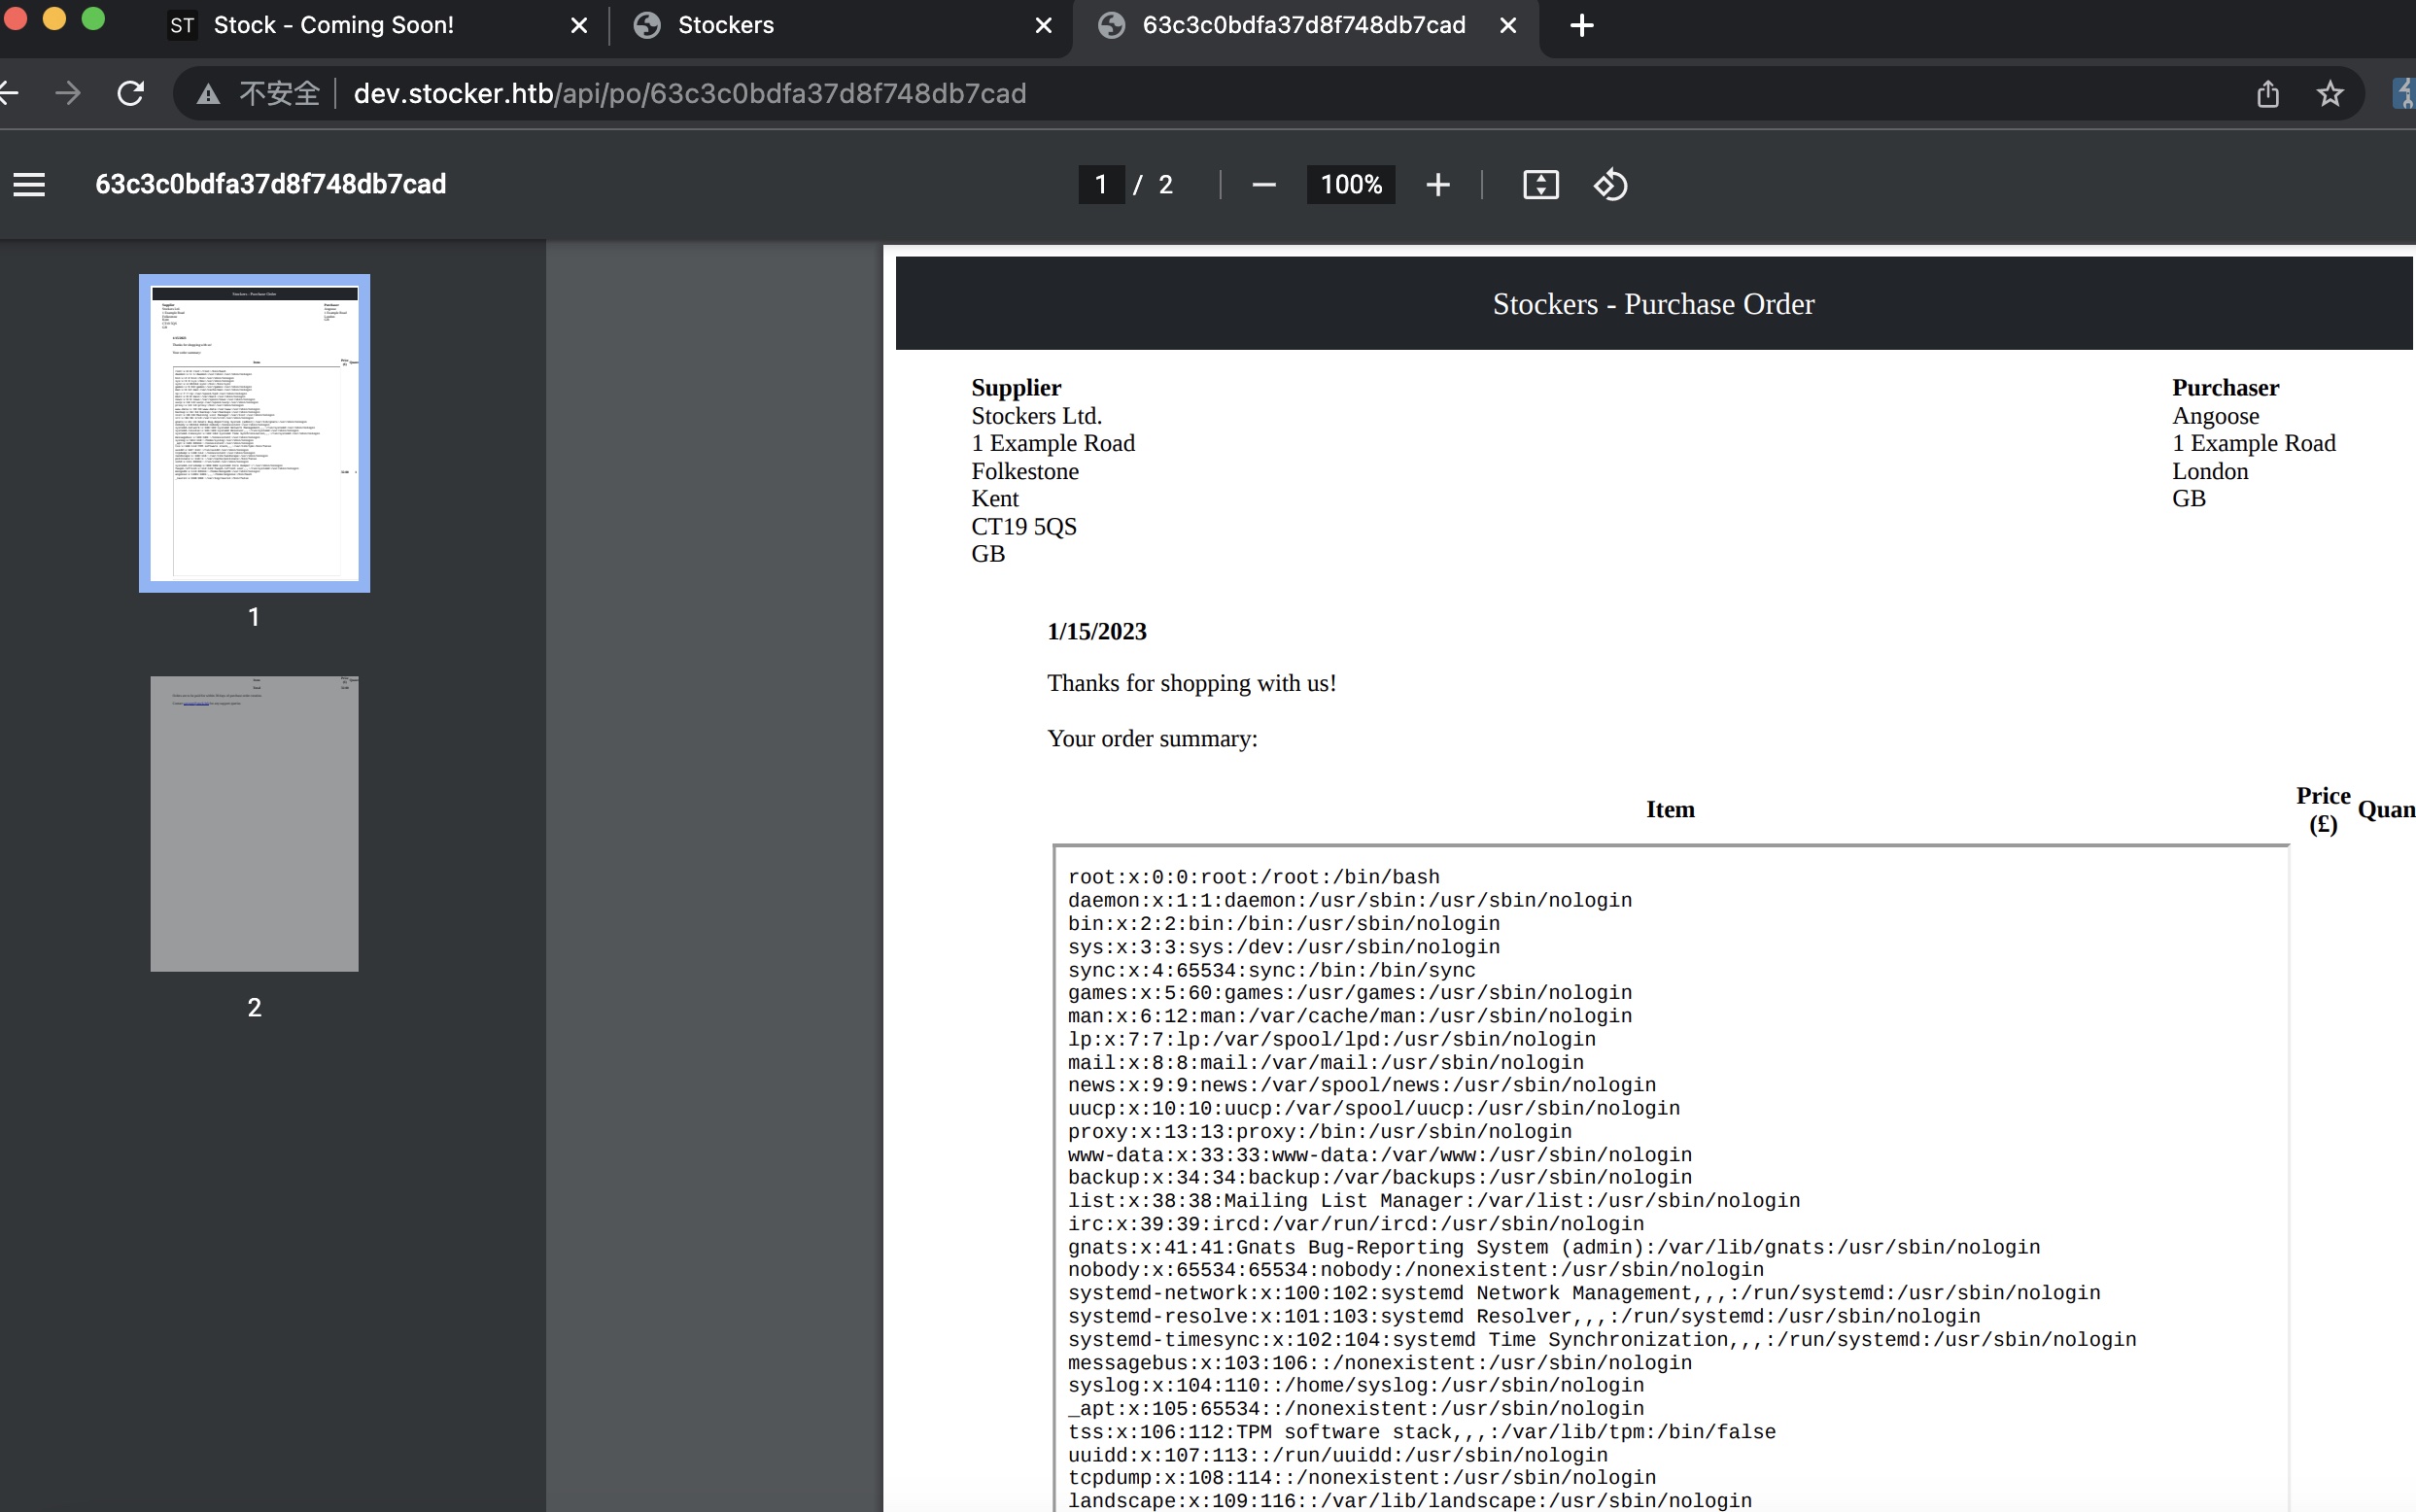Click the PDF page number field
The image size is (2416, 1512).
click(1100, 185)
